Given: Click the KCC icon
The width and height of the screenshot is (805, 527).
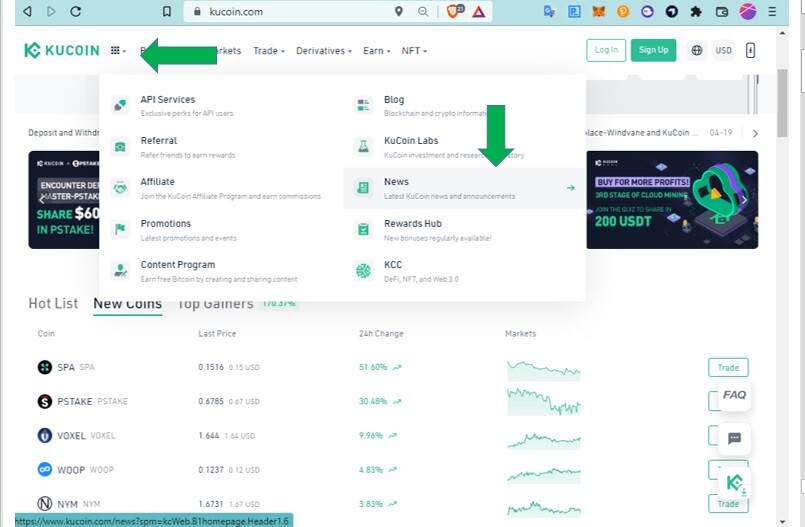Looking at the screenshot, I should pos(363,270).
